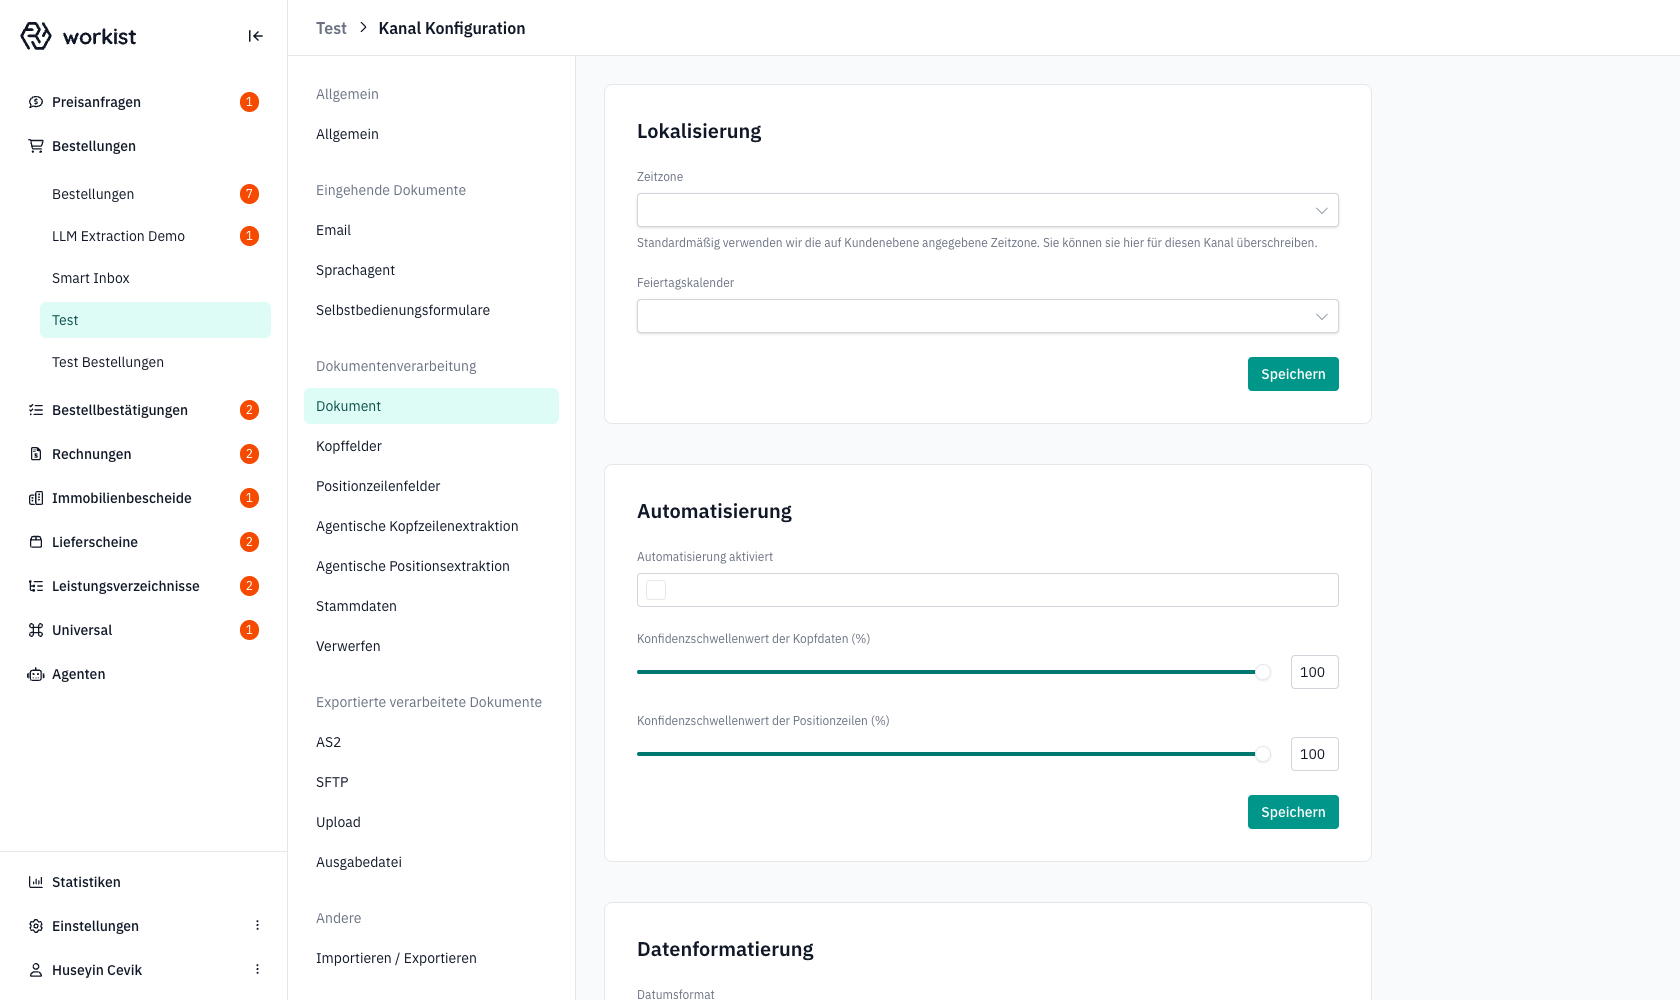Open the Kopffelder settings section

(x=431, y=446)
